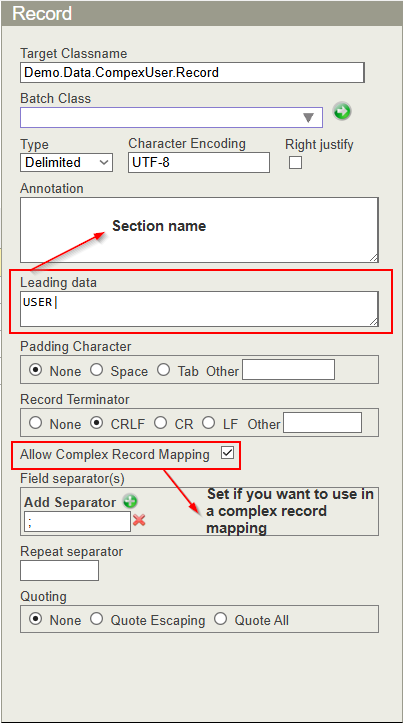Choose None for Record Terminator
Image resolution: width=403 pixels, height=723 pixels.
click(x=36, y=423)
